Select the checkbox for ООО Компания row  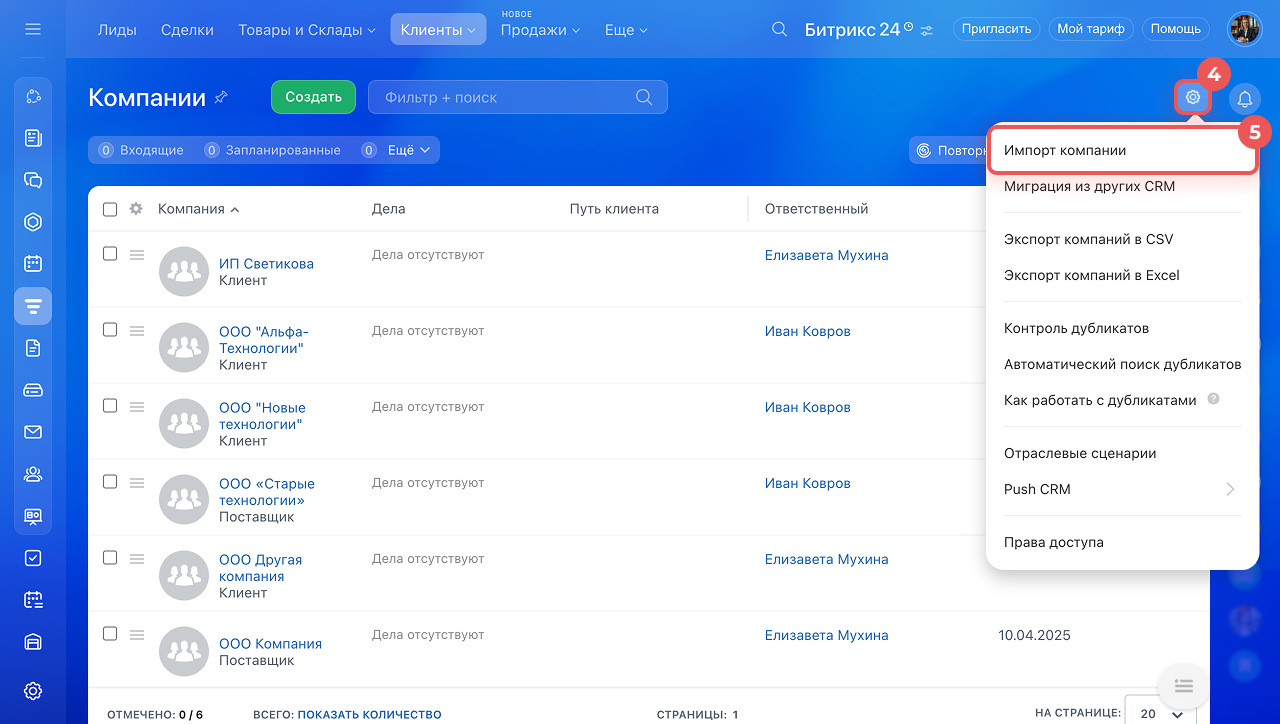pos(110,634)
